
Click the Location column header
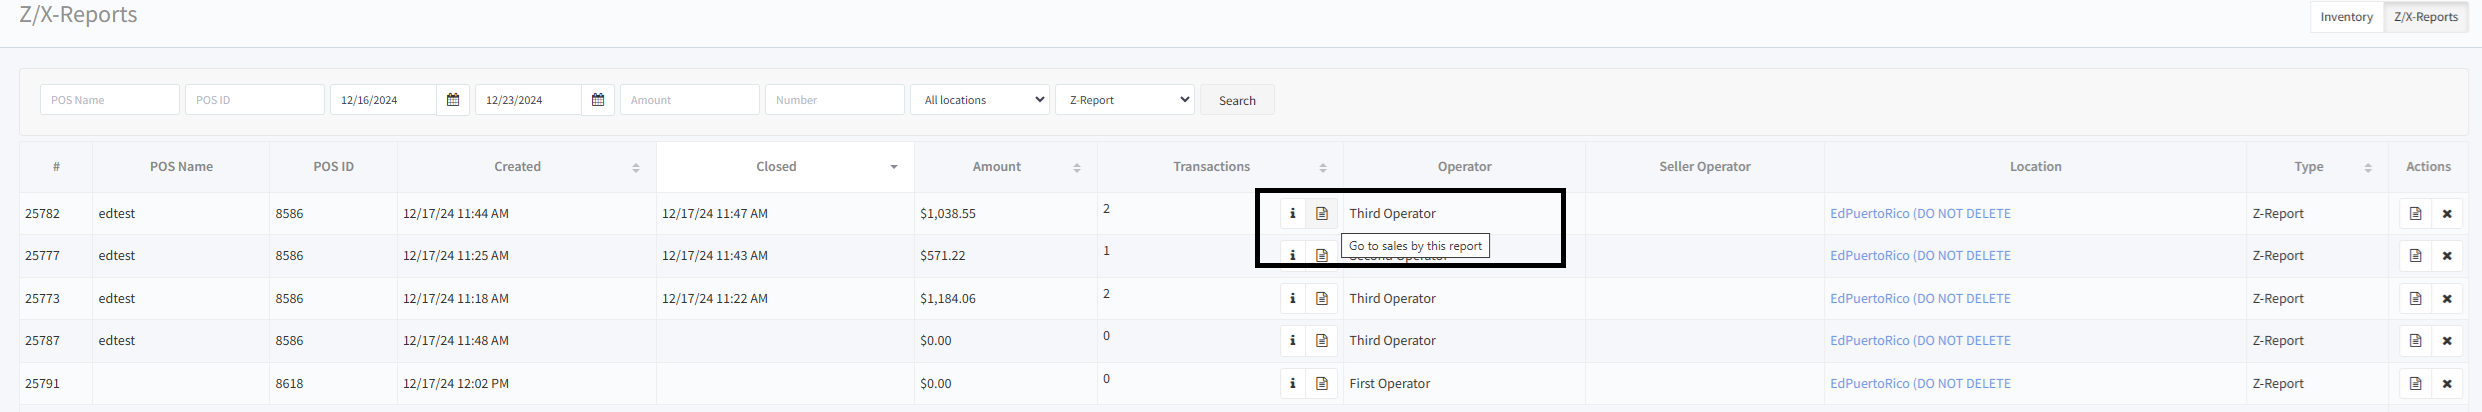2035,167
